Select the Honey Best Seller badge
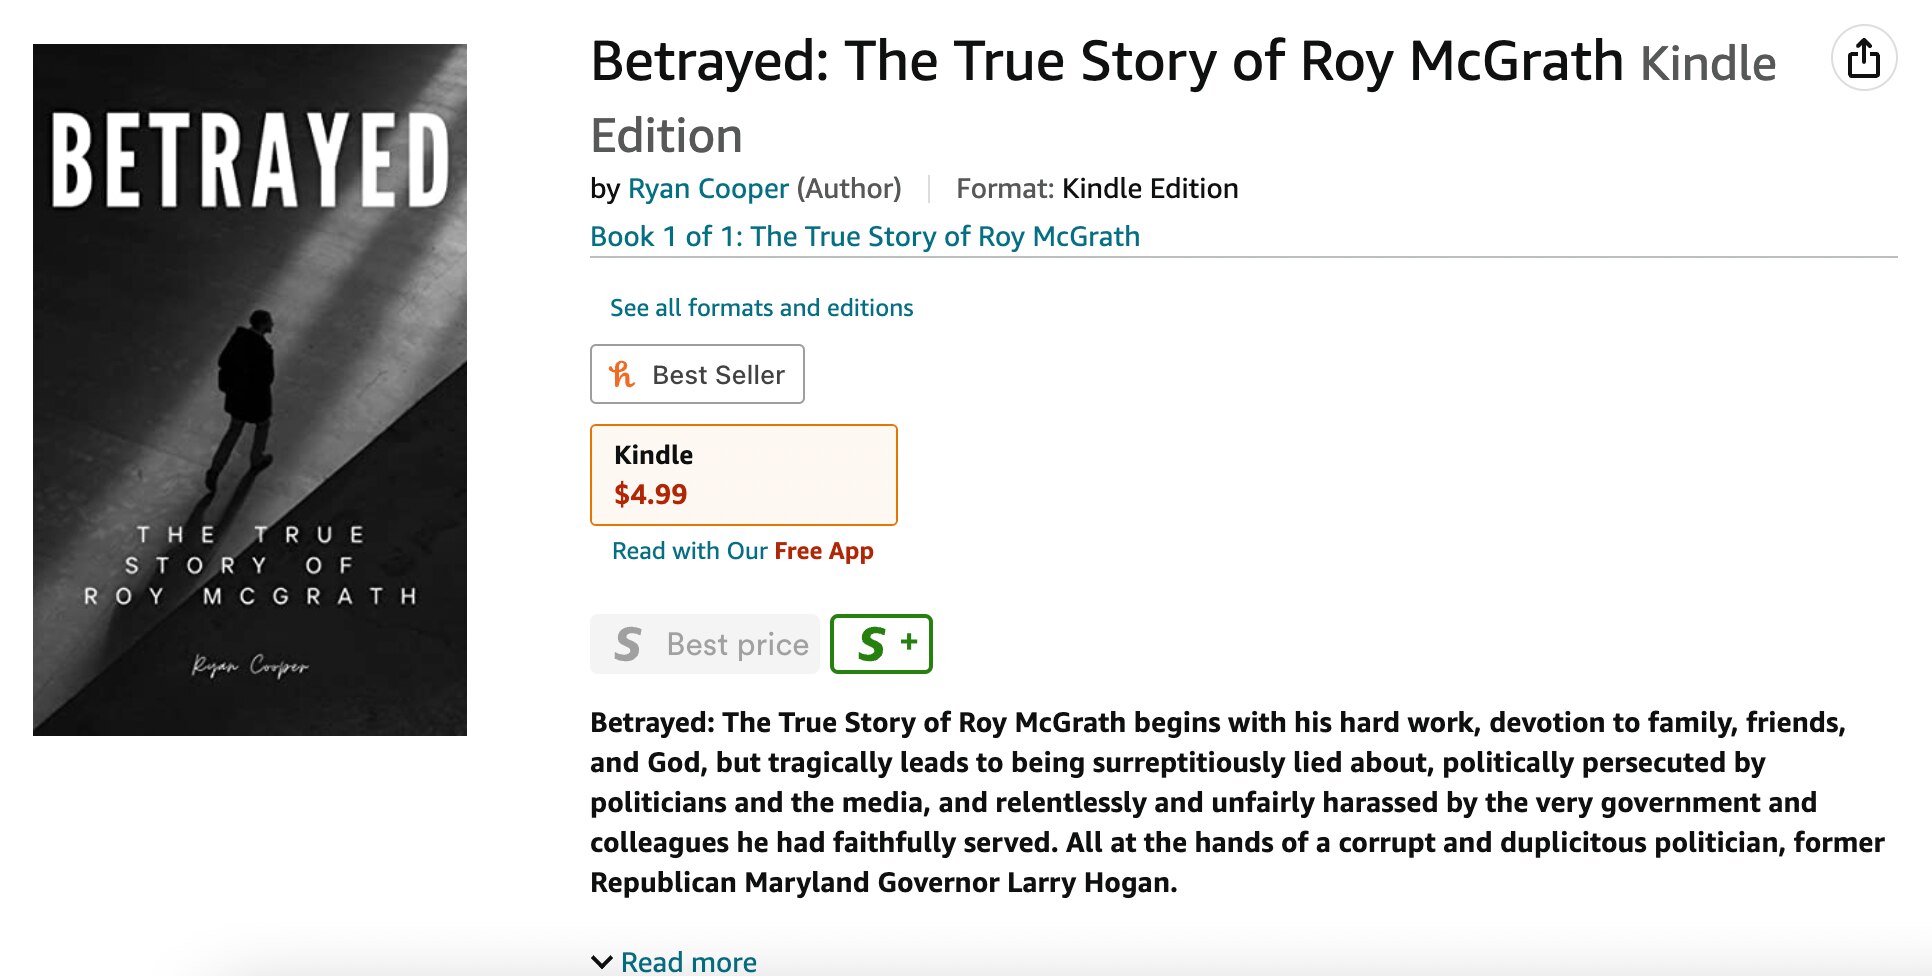This screenshot has height=976, width=1932. 697,373
